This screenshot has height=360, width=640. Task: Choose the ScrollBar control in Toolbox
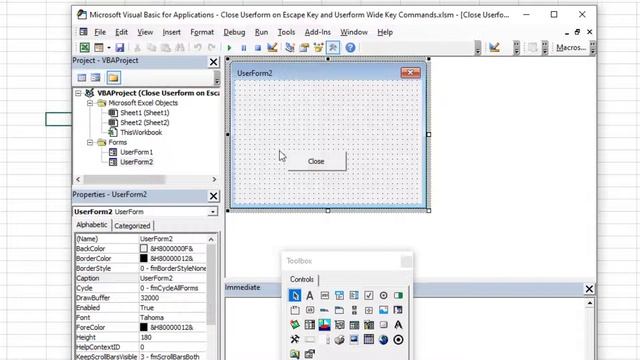click(x=354, y=310)
